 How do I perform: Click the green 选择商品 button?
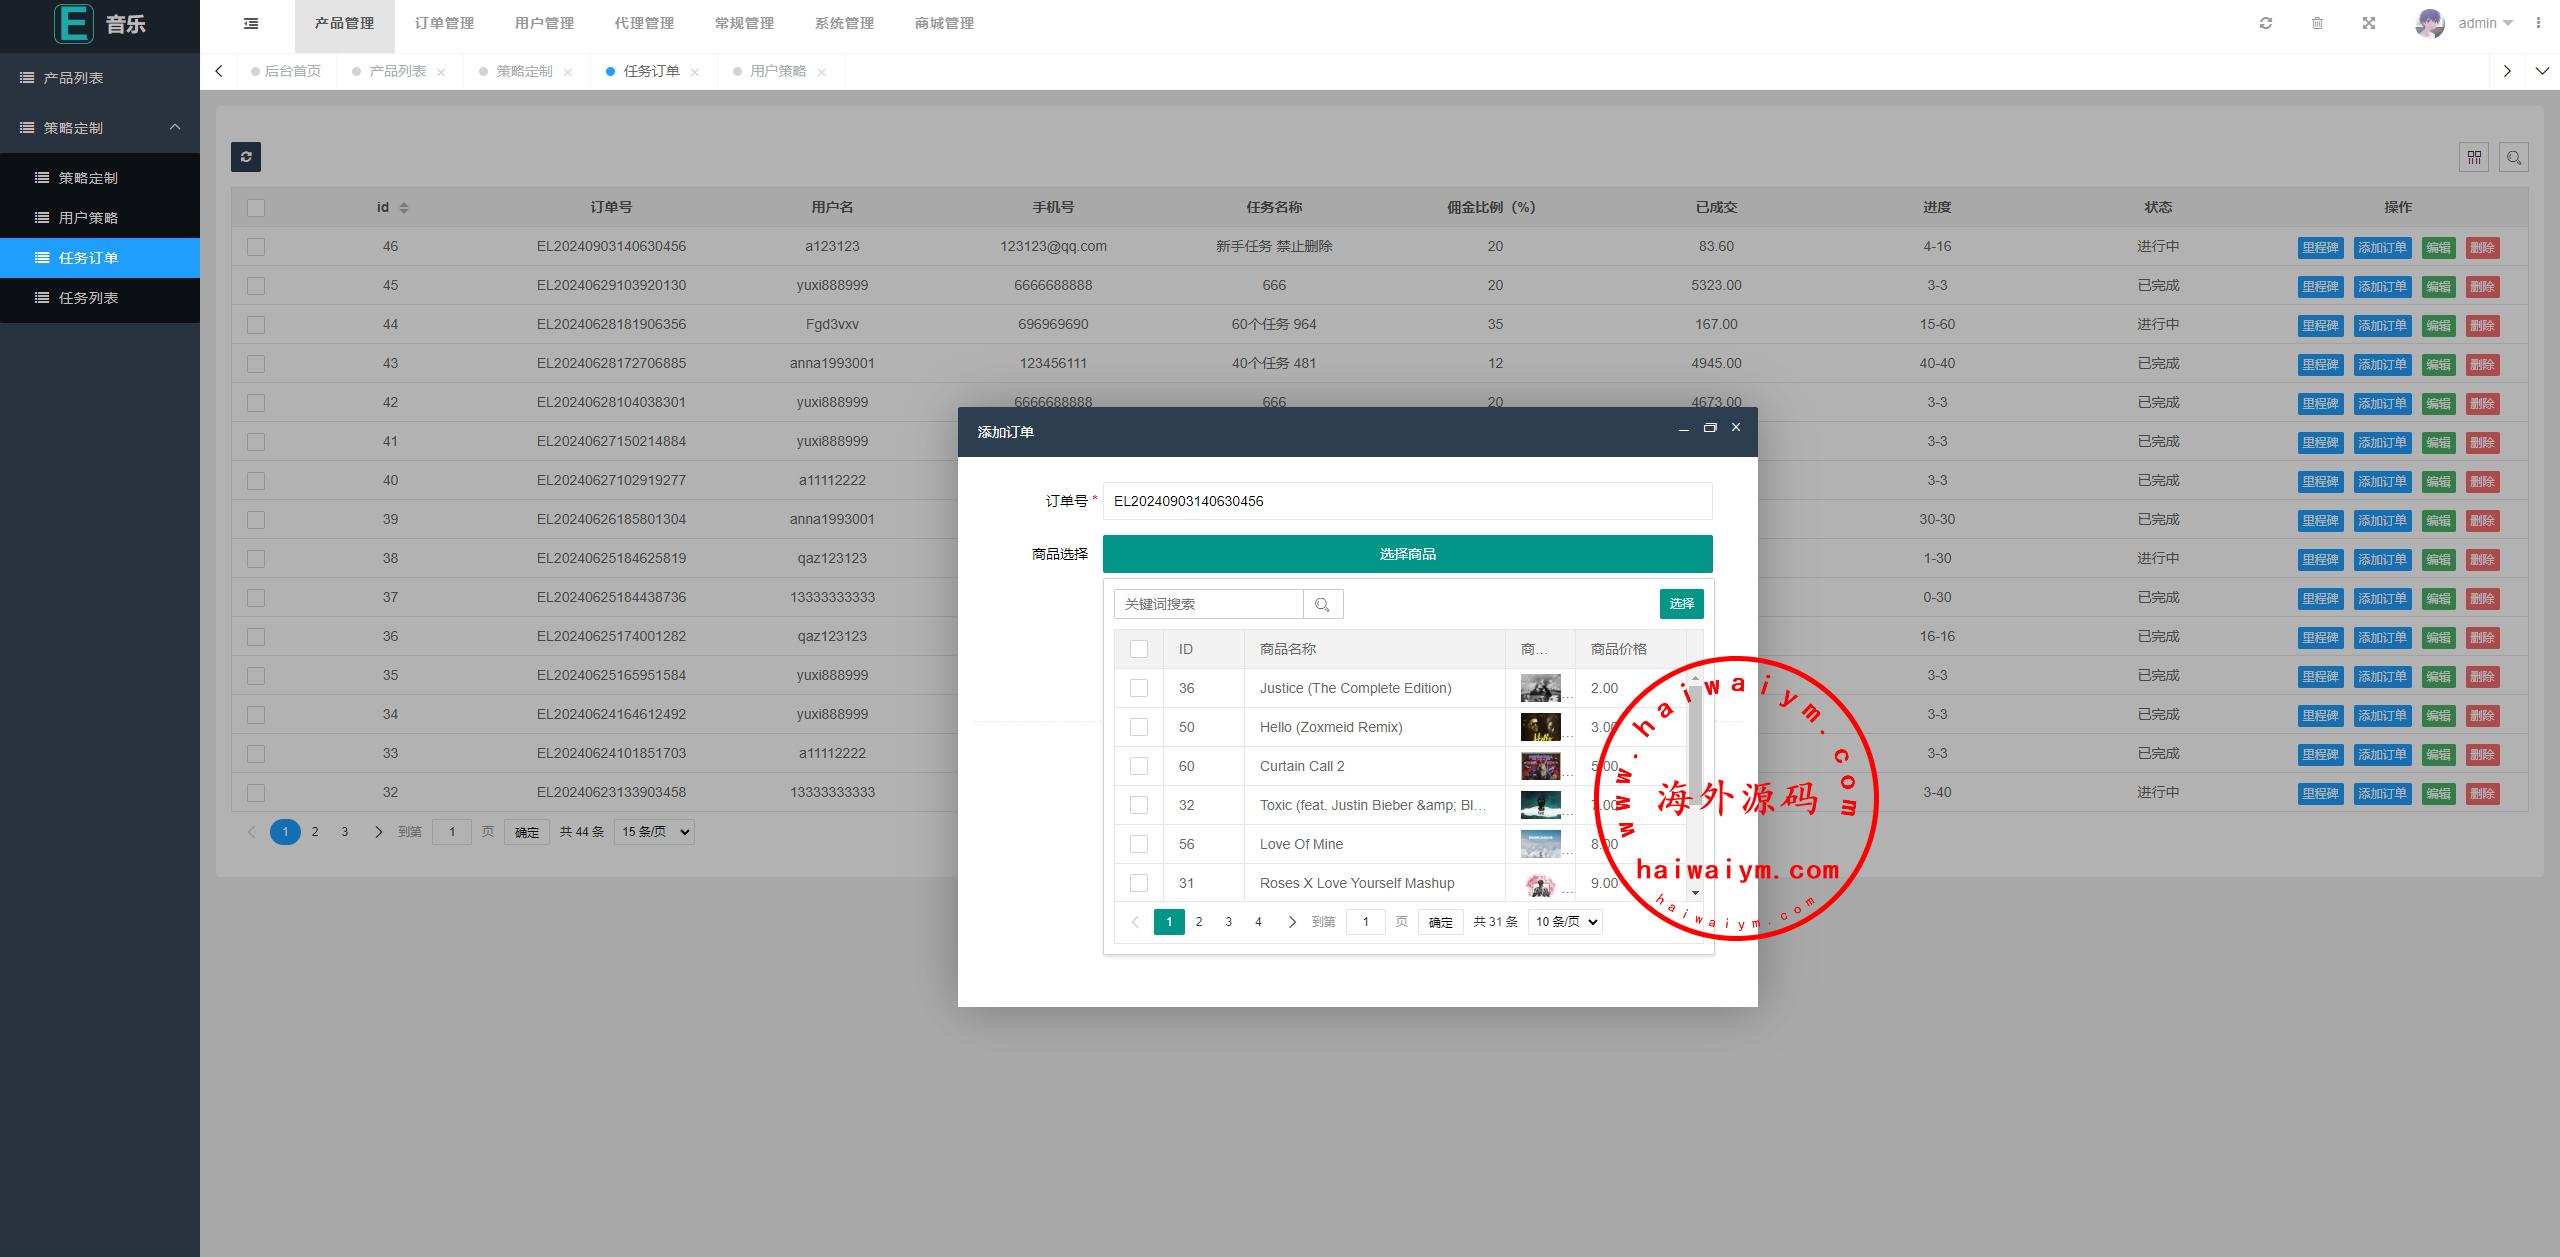pyautogui.click(x=1407, y=554)
